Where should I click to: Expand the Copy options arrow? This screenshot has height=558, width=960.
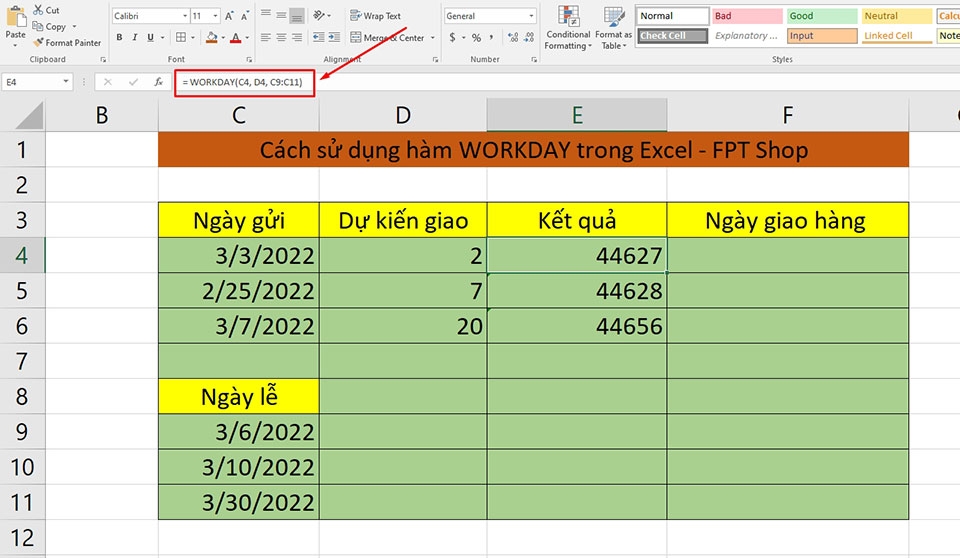click(x=75, y=26)
